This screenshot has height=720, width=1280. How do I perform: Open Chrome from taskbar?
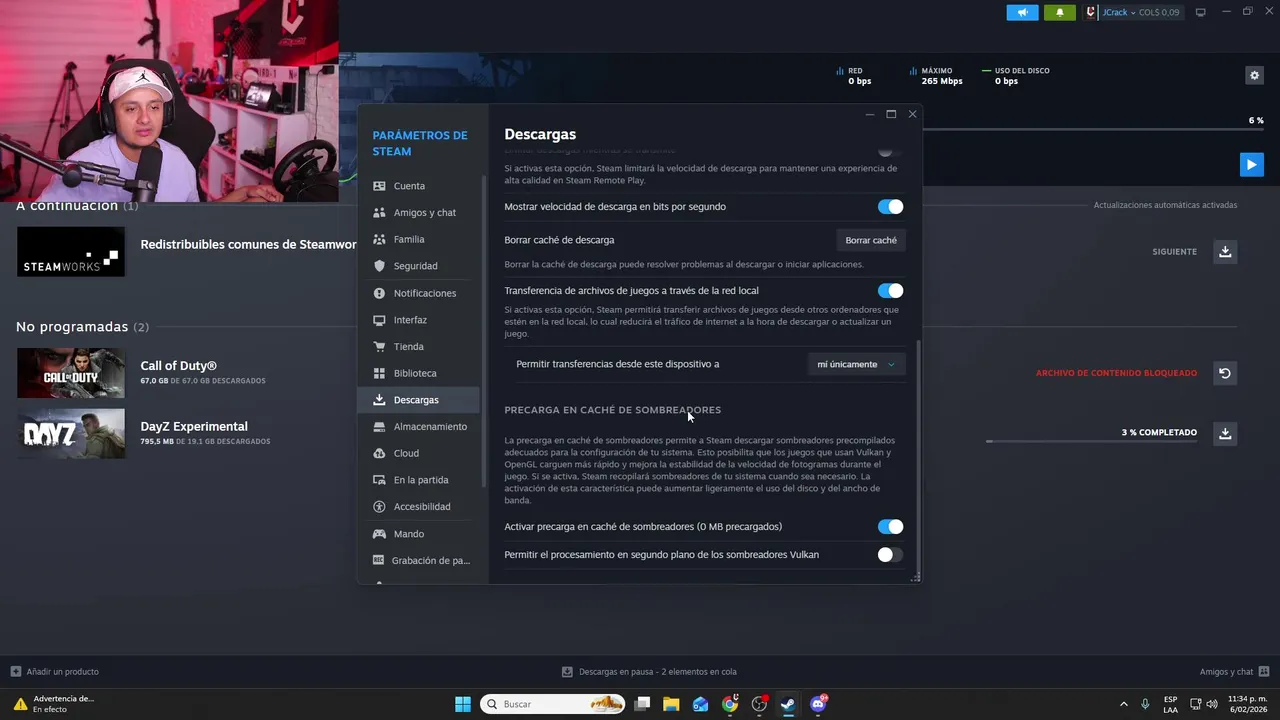(x=730, y=704)
